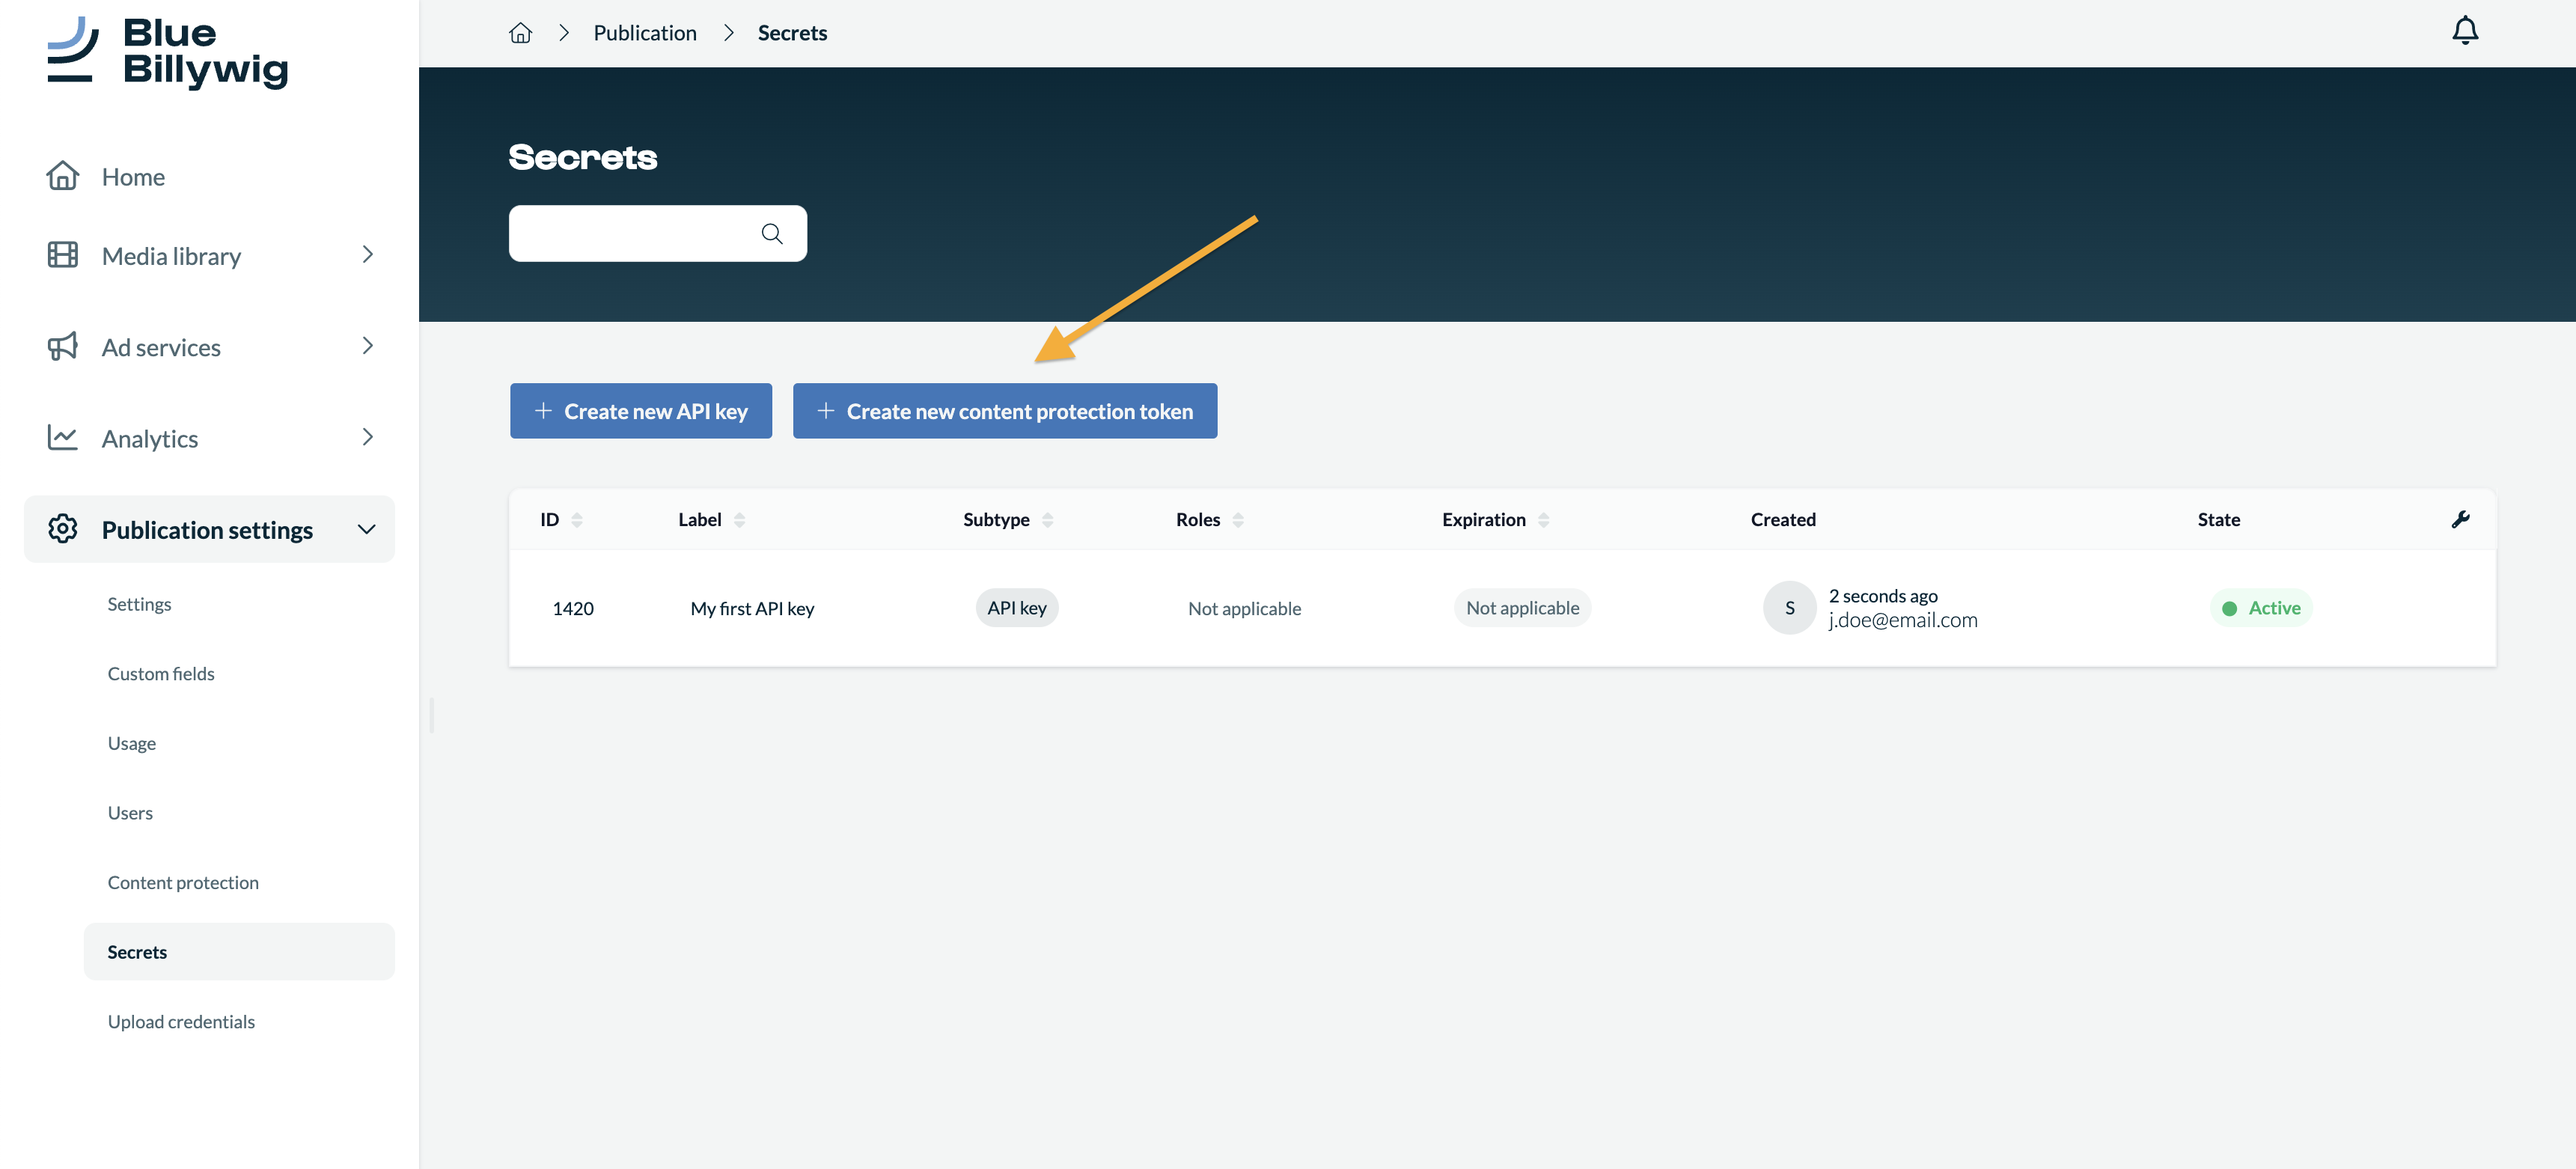
Task: Click Create new content protection token
Action: (x=1005, y=411)
